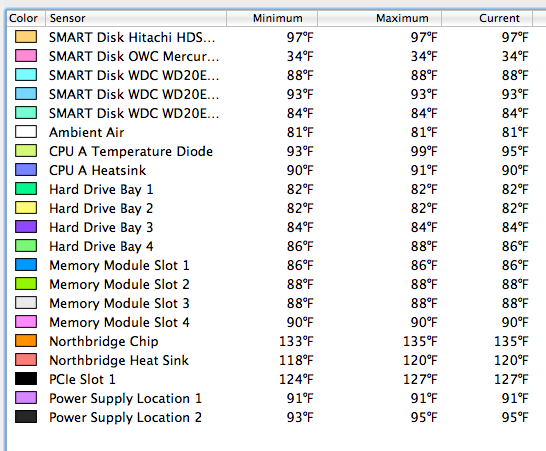Screen dimensions: 546x451
Task: Select Power Supply Location 2 sensor name
Action: (125, 418)
